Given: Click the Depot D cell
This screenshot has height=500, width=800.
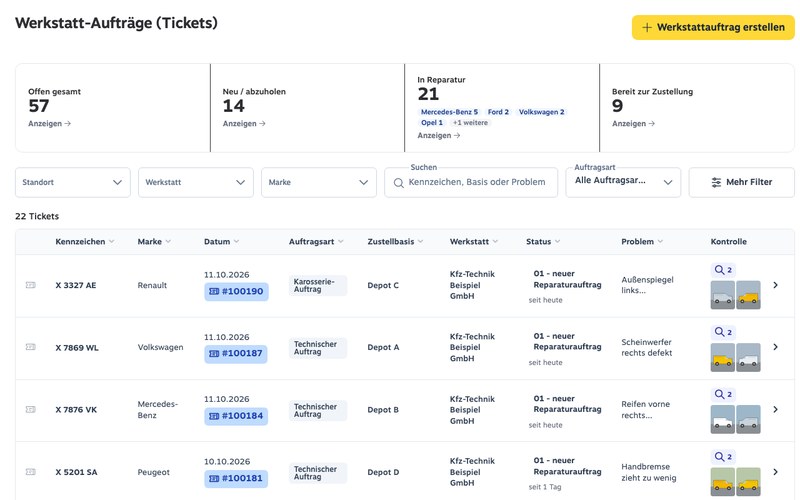Looking at the screenshot, I should coord(383,472).
